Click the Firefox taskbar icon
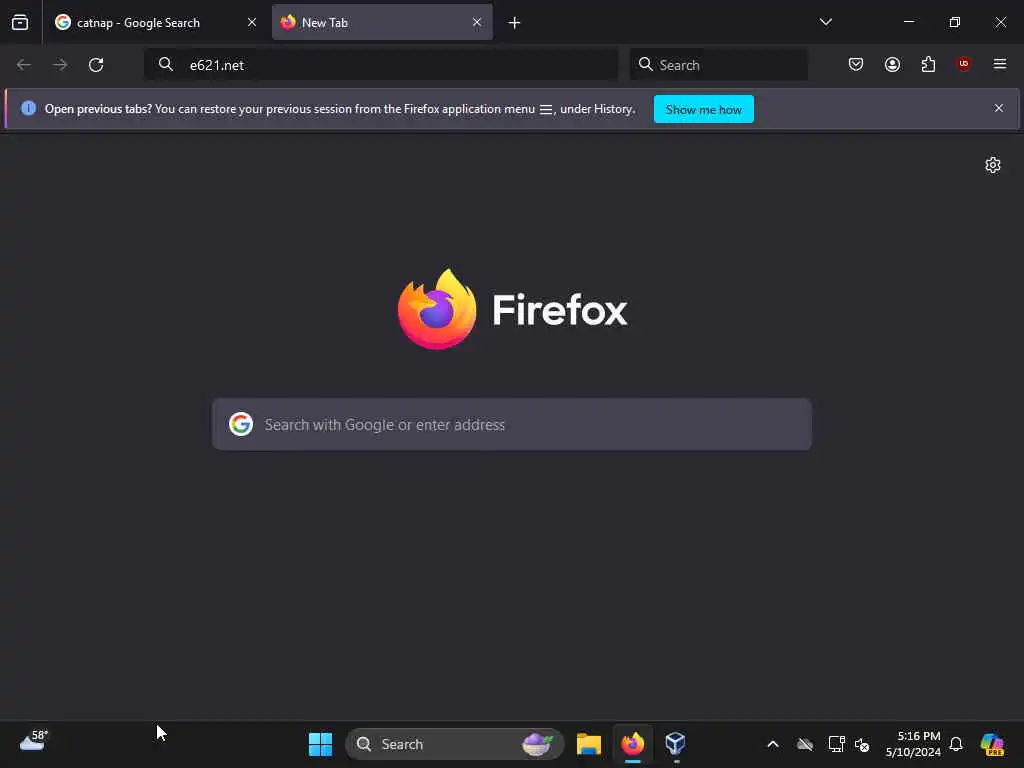The image size is (1024, 768). click(x=632, y=744)
